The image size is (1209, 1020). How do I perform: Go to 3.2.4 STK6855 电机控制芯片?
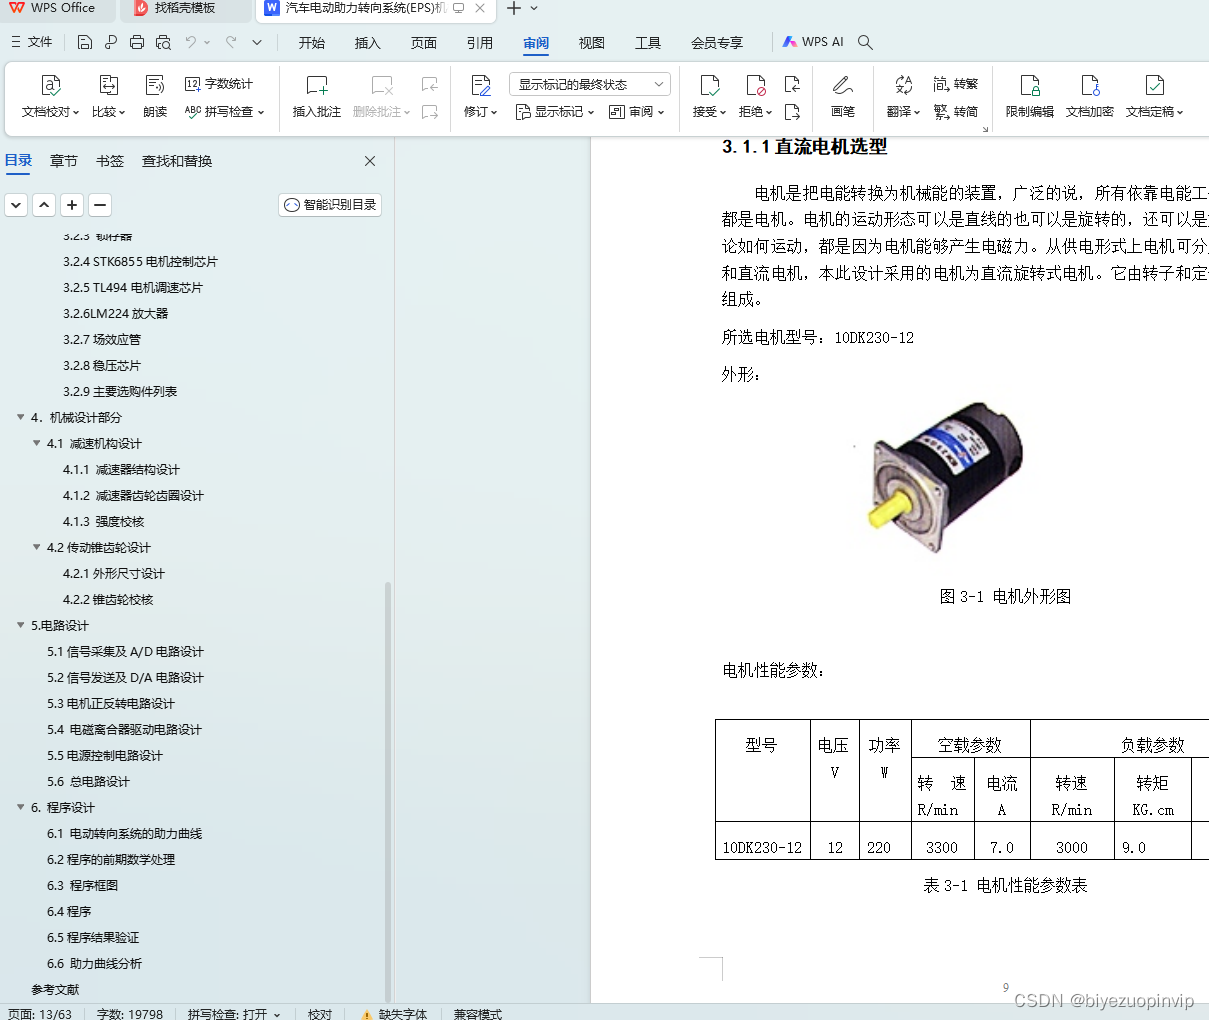[140, 261]
